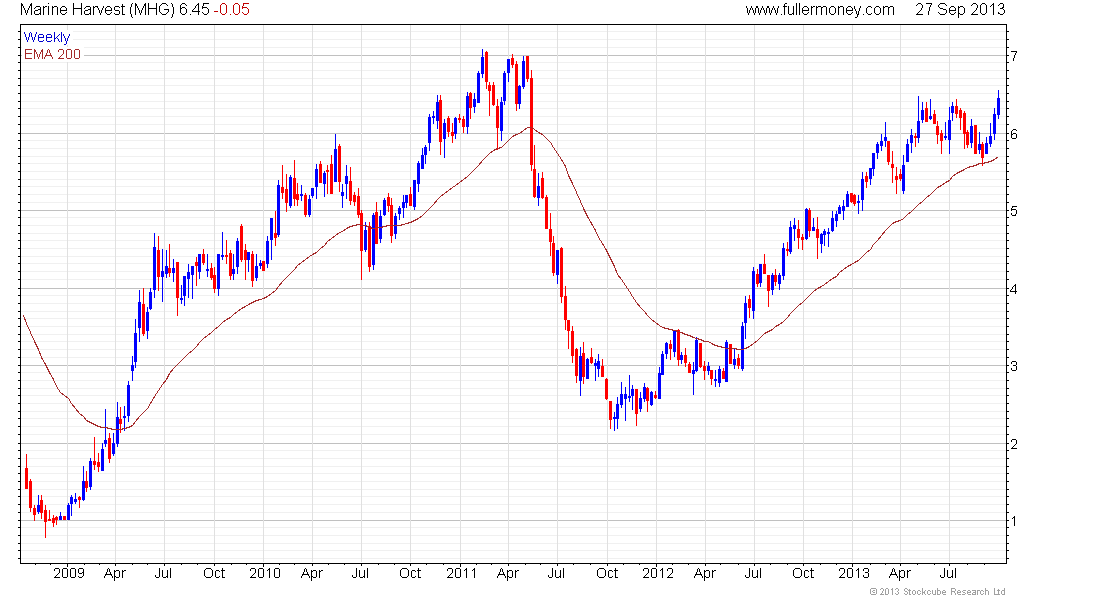Click the 2011 x-axis label
The height and width of the screenshot is (600, 1100).
pyautogui.click(x=462, y=573)
